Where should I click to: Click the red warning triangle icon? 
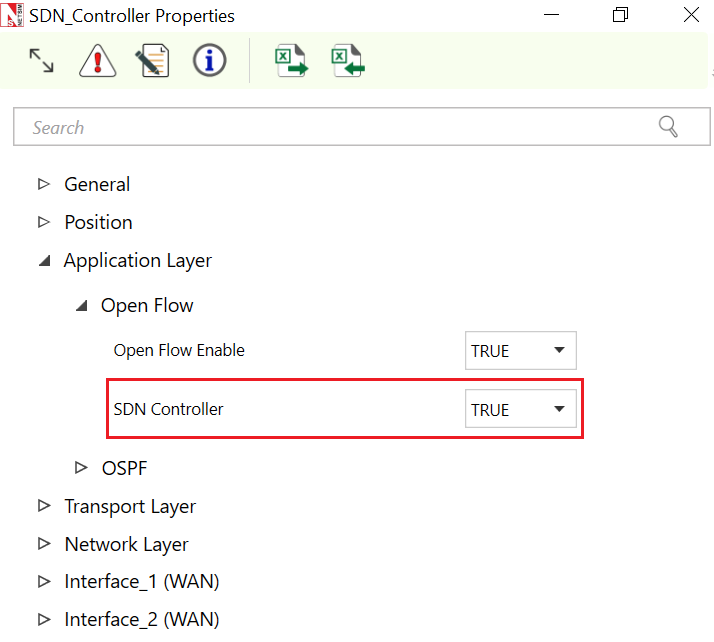pos(97,62)
